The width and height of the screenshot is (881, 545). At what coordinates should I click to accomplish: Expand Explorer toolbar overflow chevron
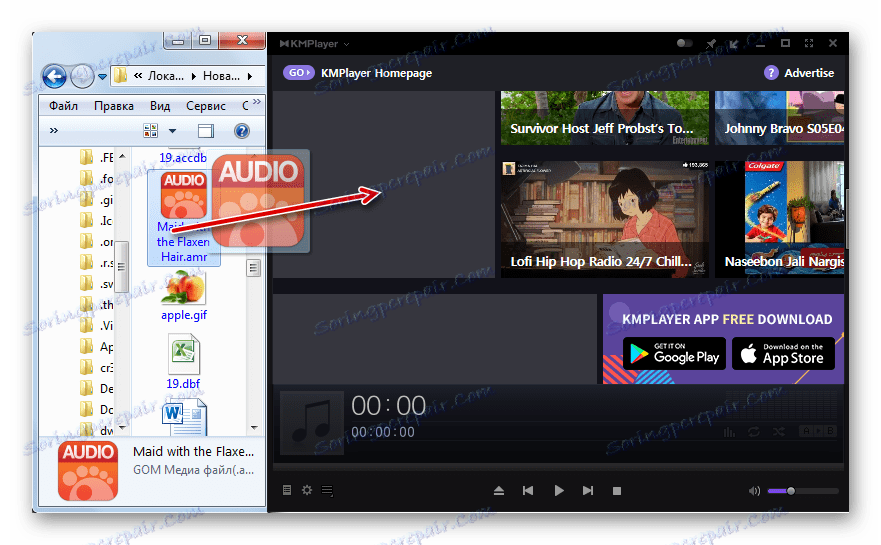point(53,131)
